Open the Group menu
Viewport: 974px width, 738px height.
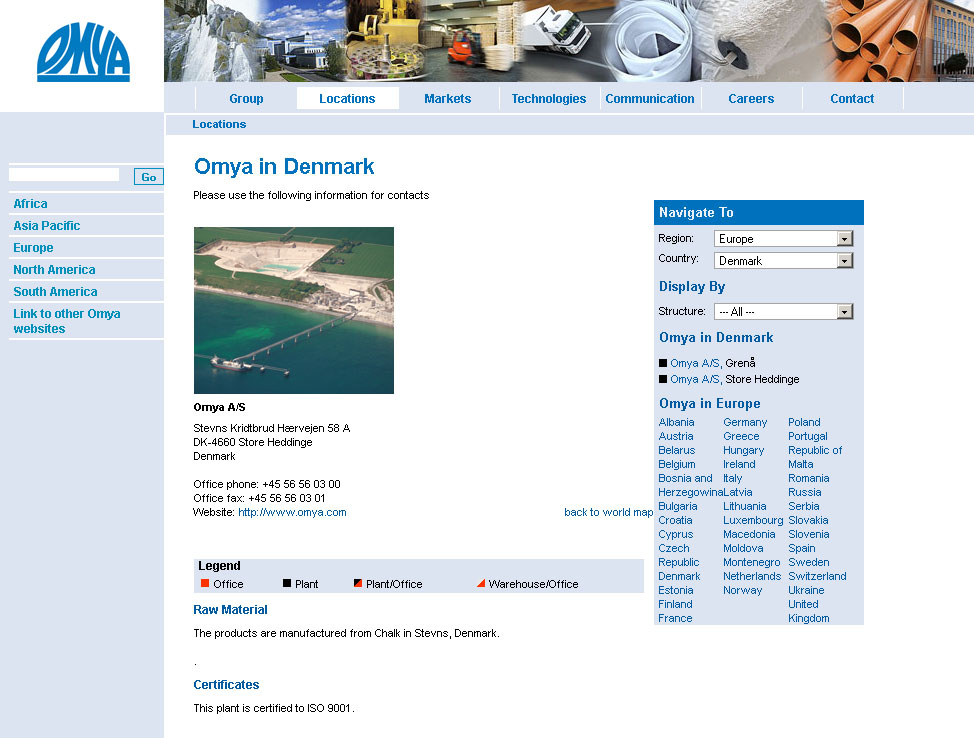click(246, 98)
